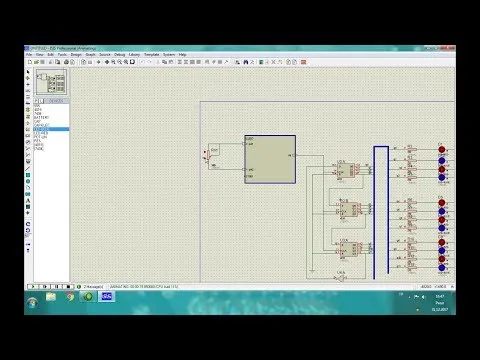Click the vertical blue bus in schematic

point(381,212)
